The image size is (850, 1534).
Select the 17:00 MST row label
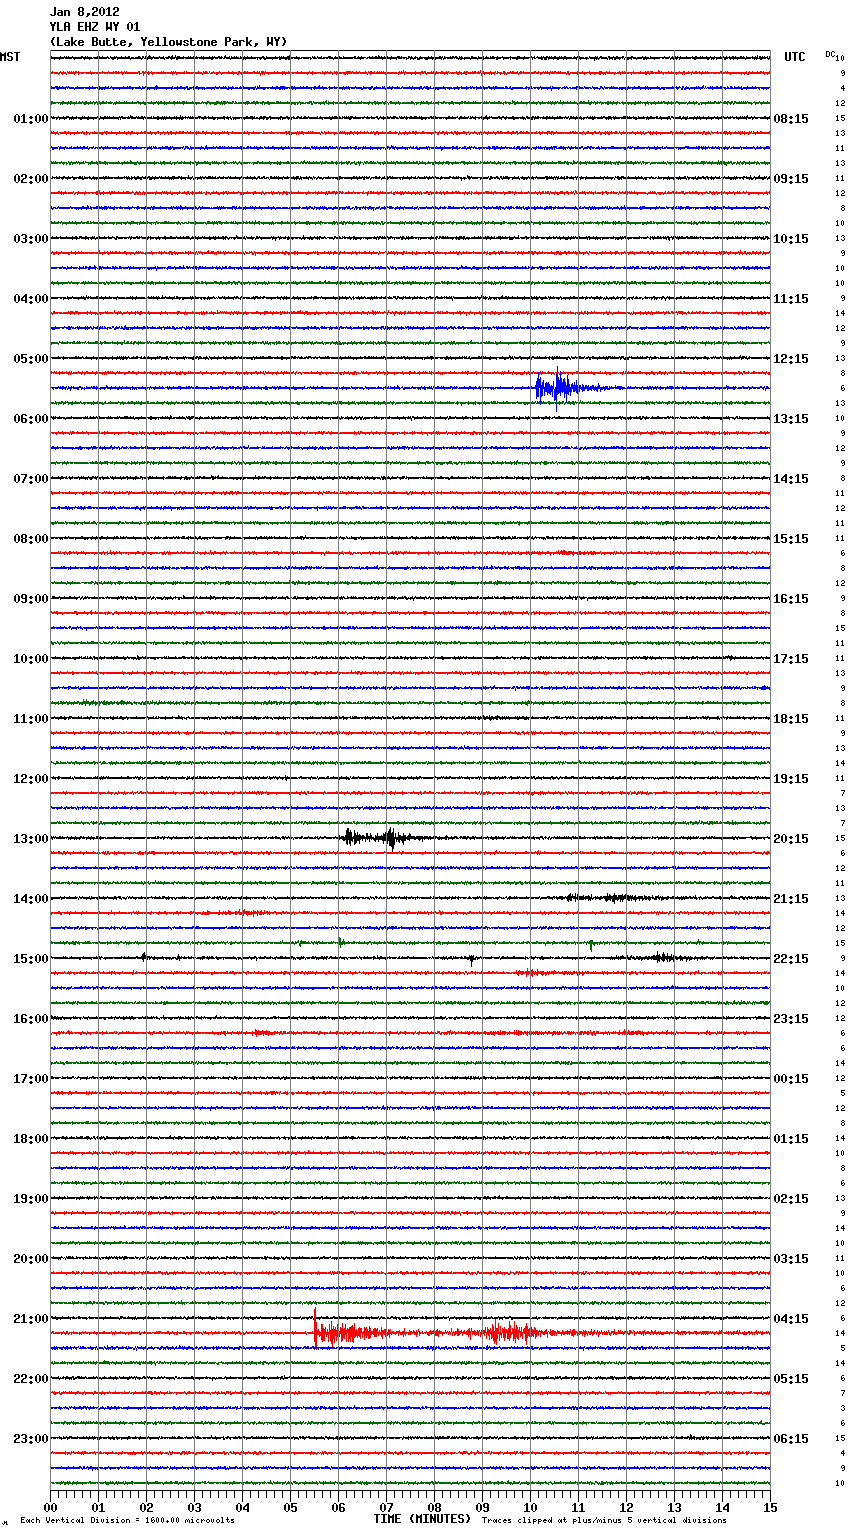point(30,1079)
